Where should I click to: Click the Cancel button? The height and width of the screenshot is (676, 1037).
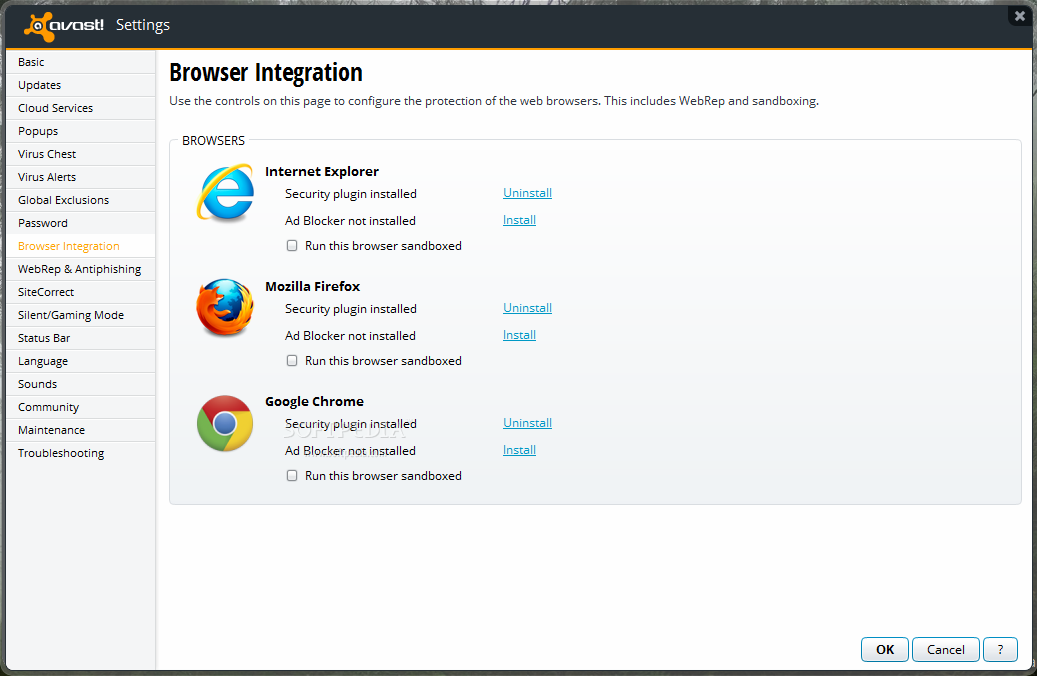pos(946,650)
